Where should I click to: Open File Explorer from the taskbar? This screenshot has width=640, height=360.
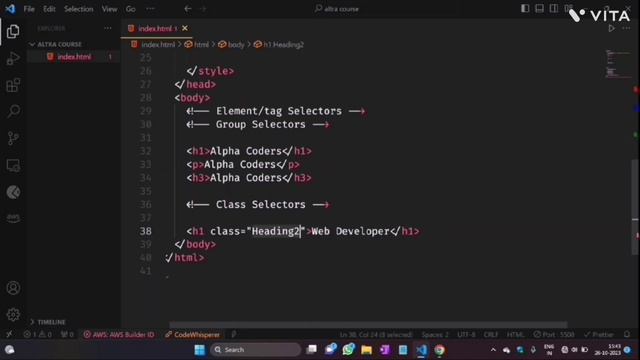(x=367, y=350)
